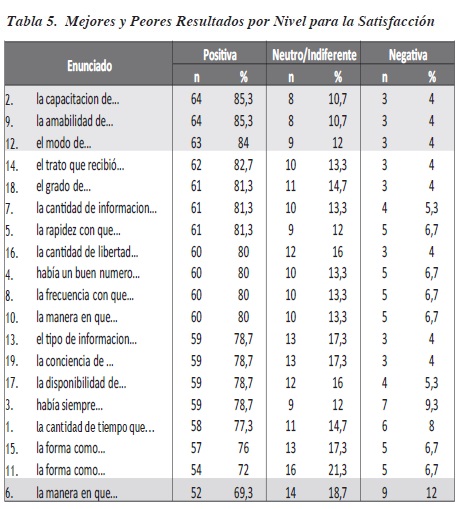Click 'la disponibilidad de...' statement

coord(81,383)
